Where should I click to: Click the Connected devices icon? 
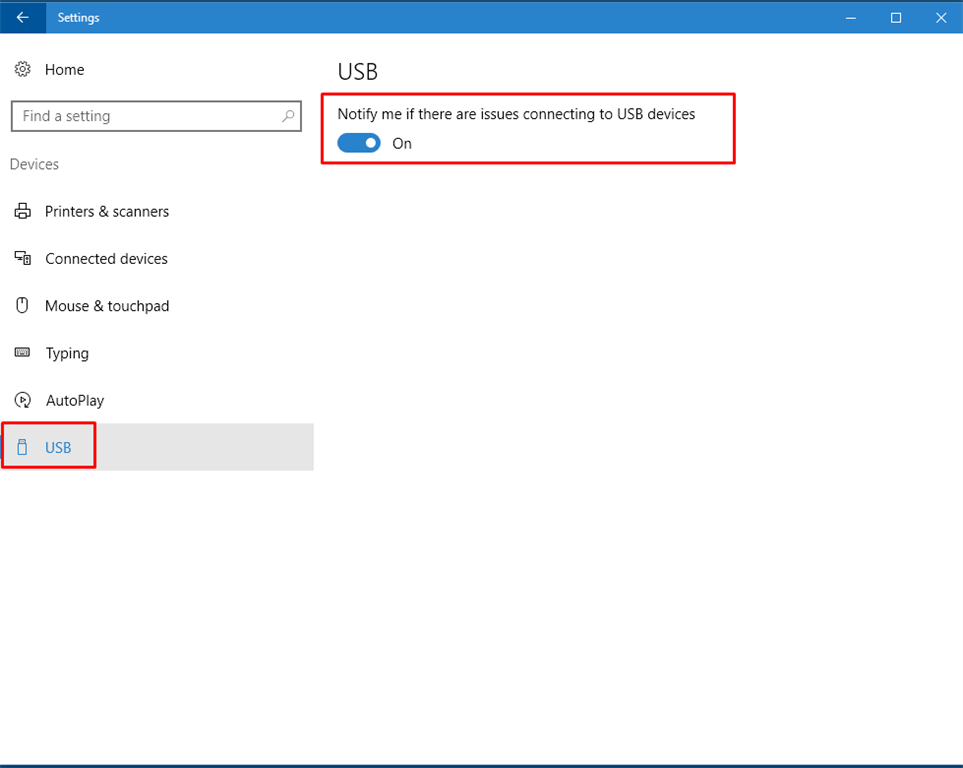point(22,258)
